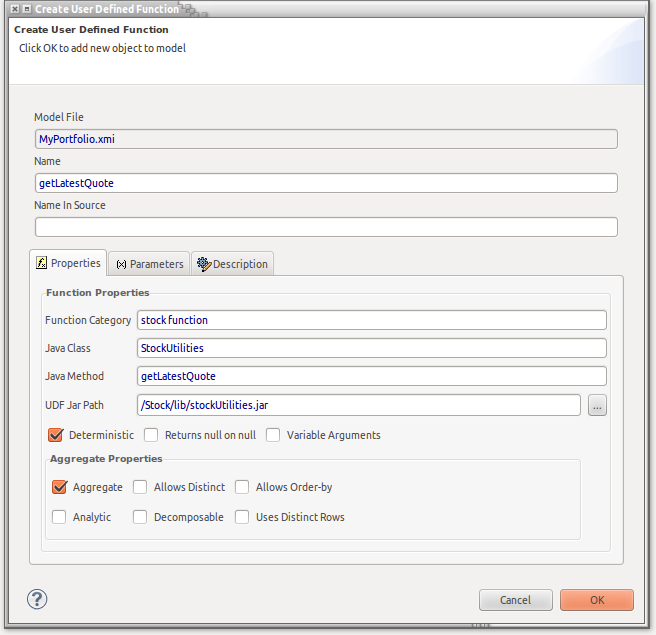Image resolution: width=656 pixels, height=635 pixels.
Task: Click the 'Java Class' label
Action: tap(68, 348)
